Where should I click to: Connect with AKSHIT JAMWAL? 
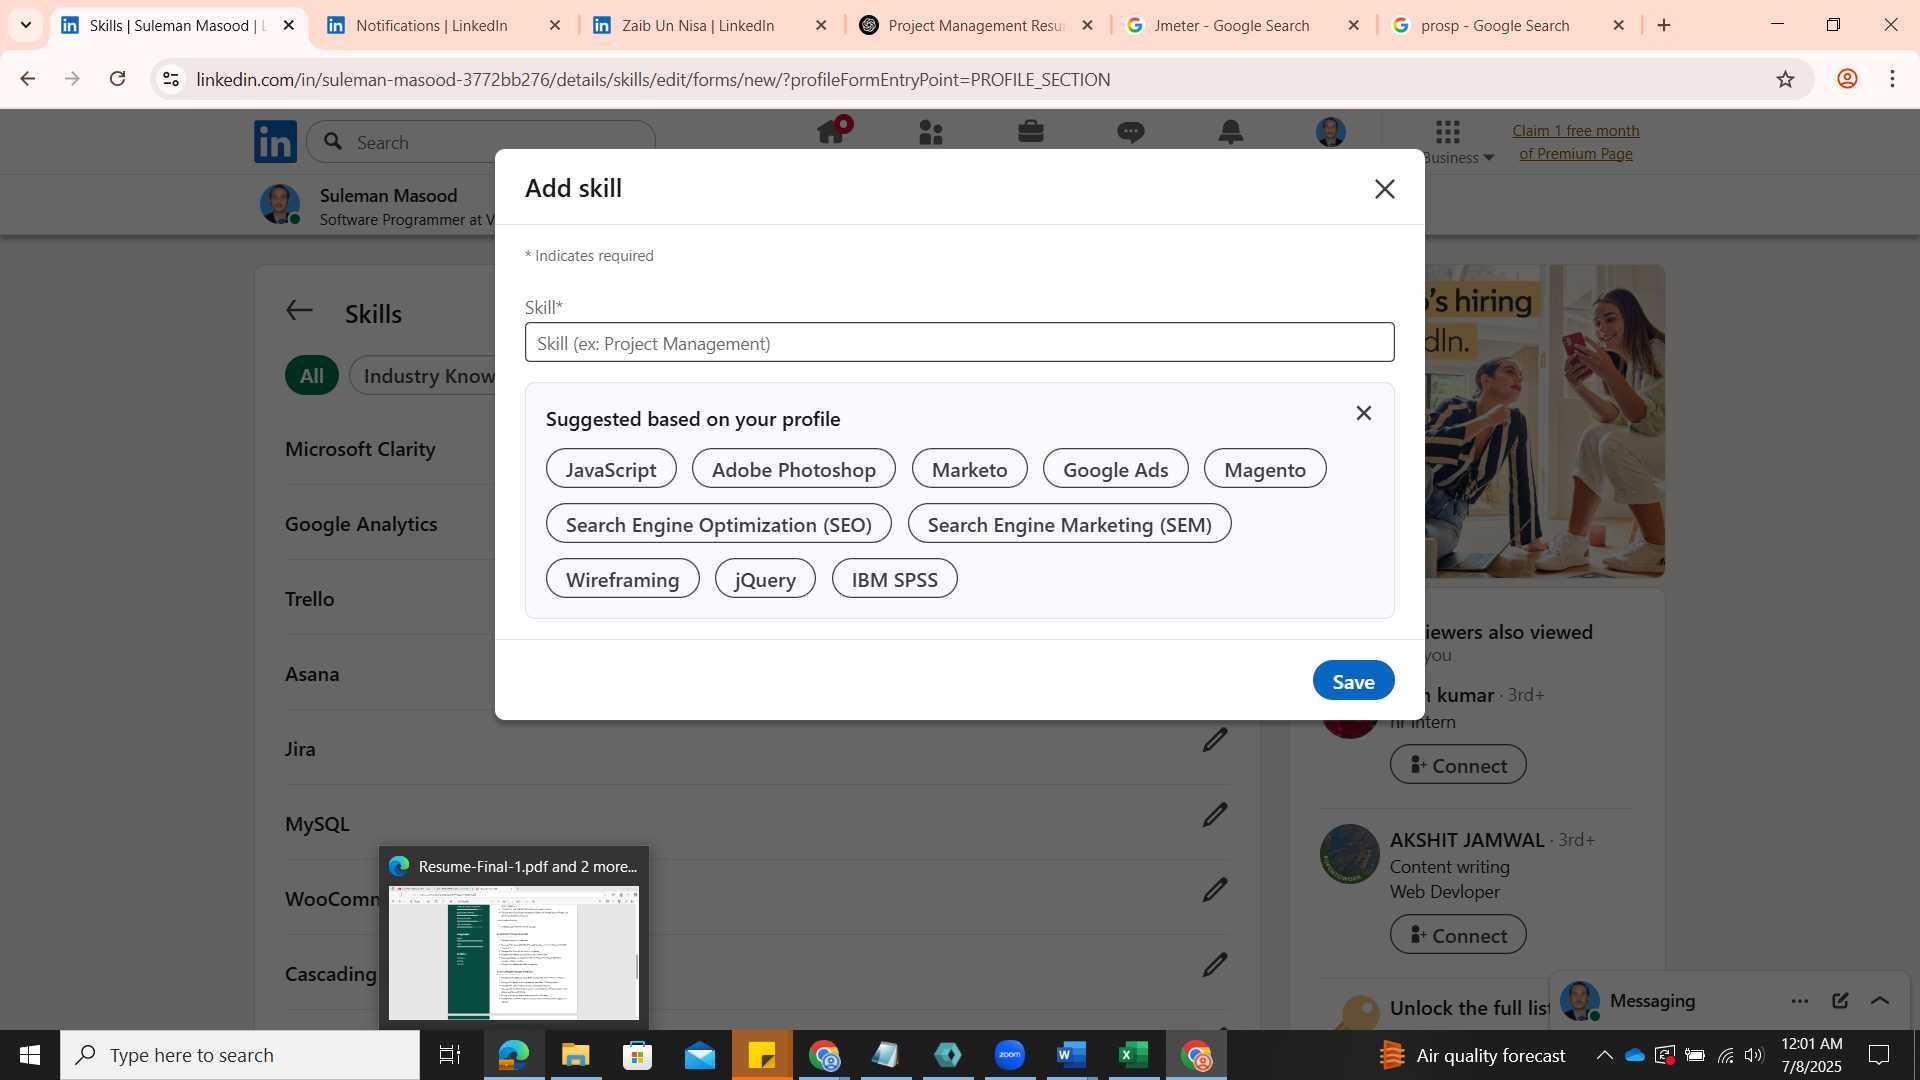1458,935
